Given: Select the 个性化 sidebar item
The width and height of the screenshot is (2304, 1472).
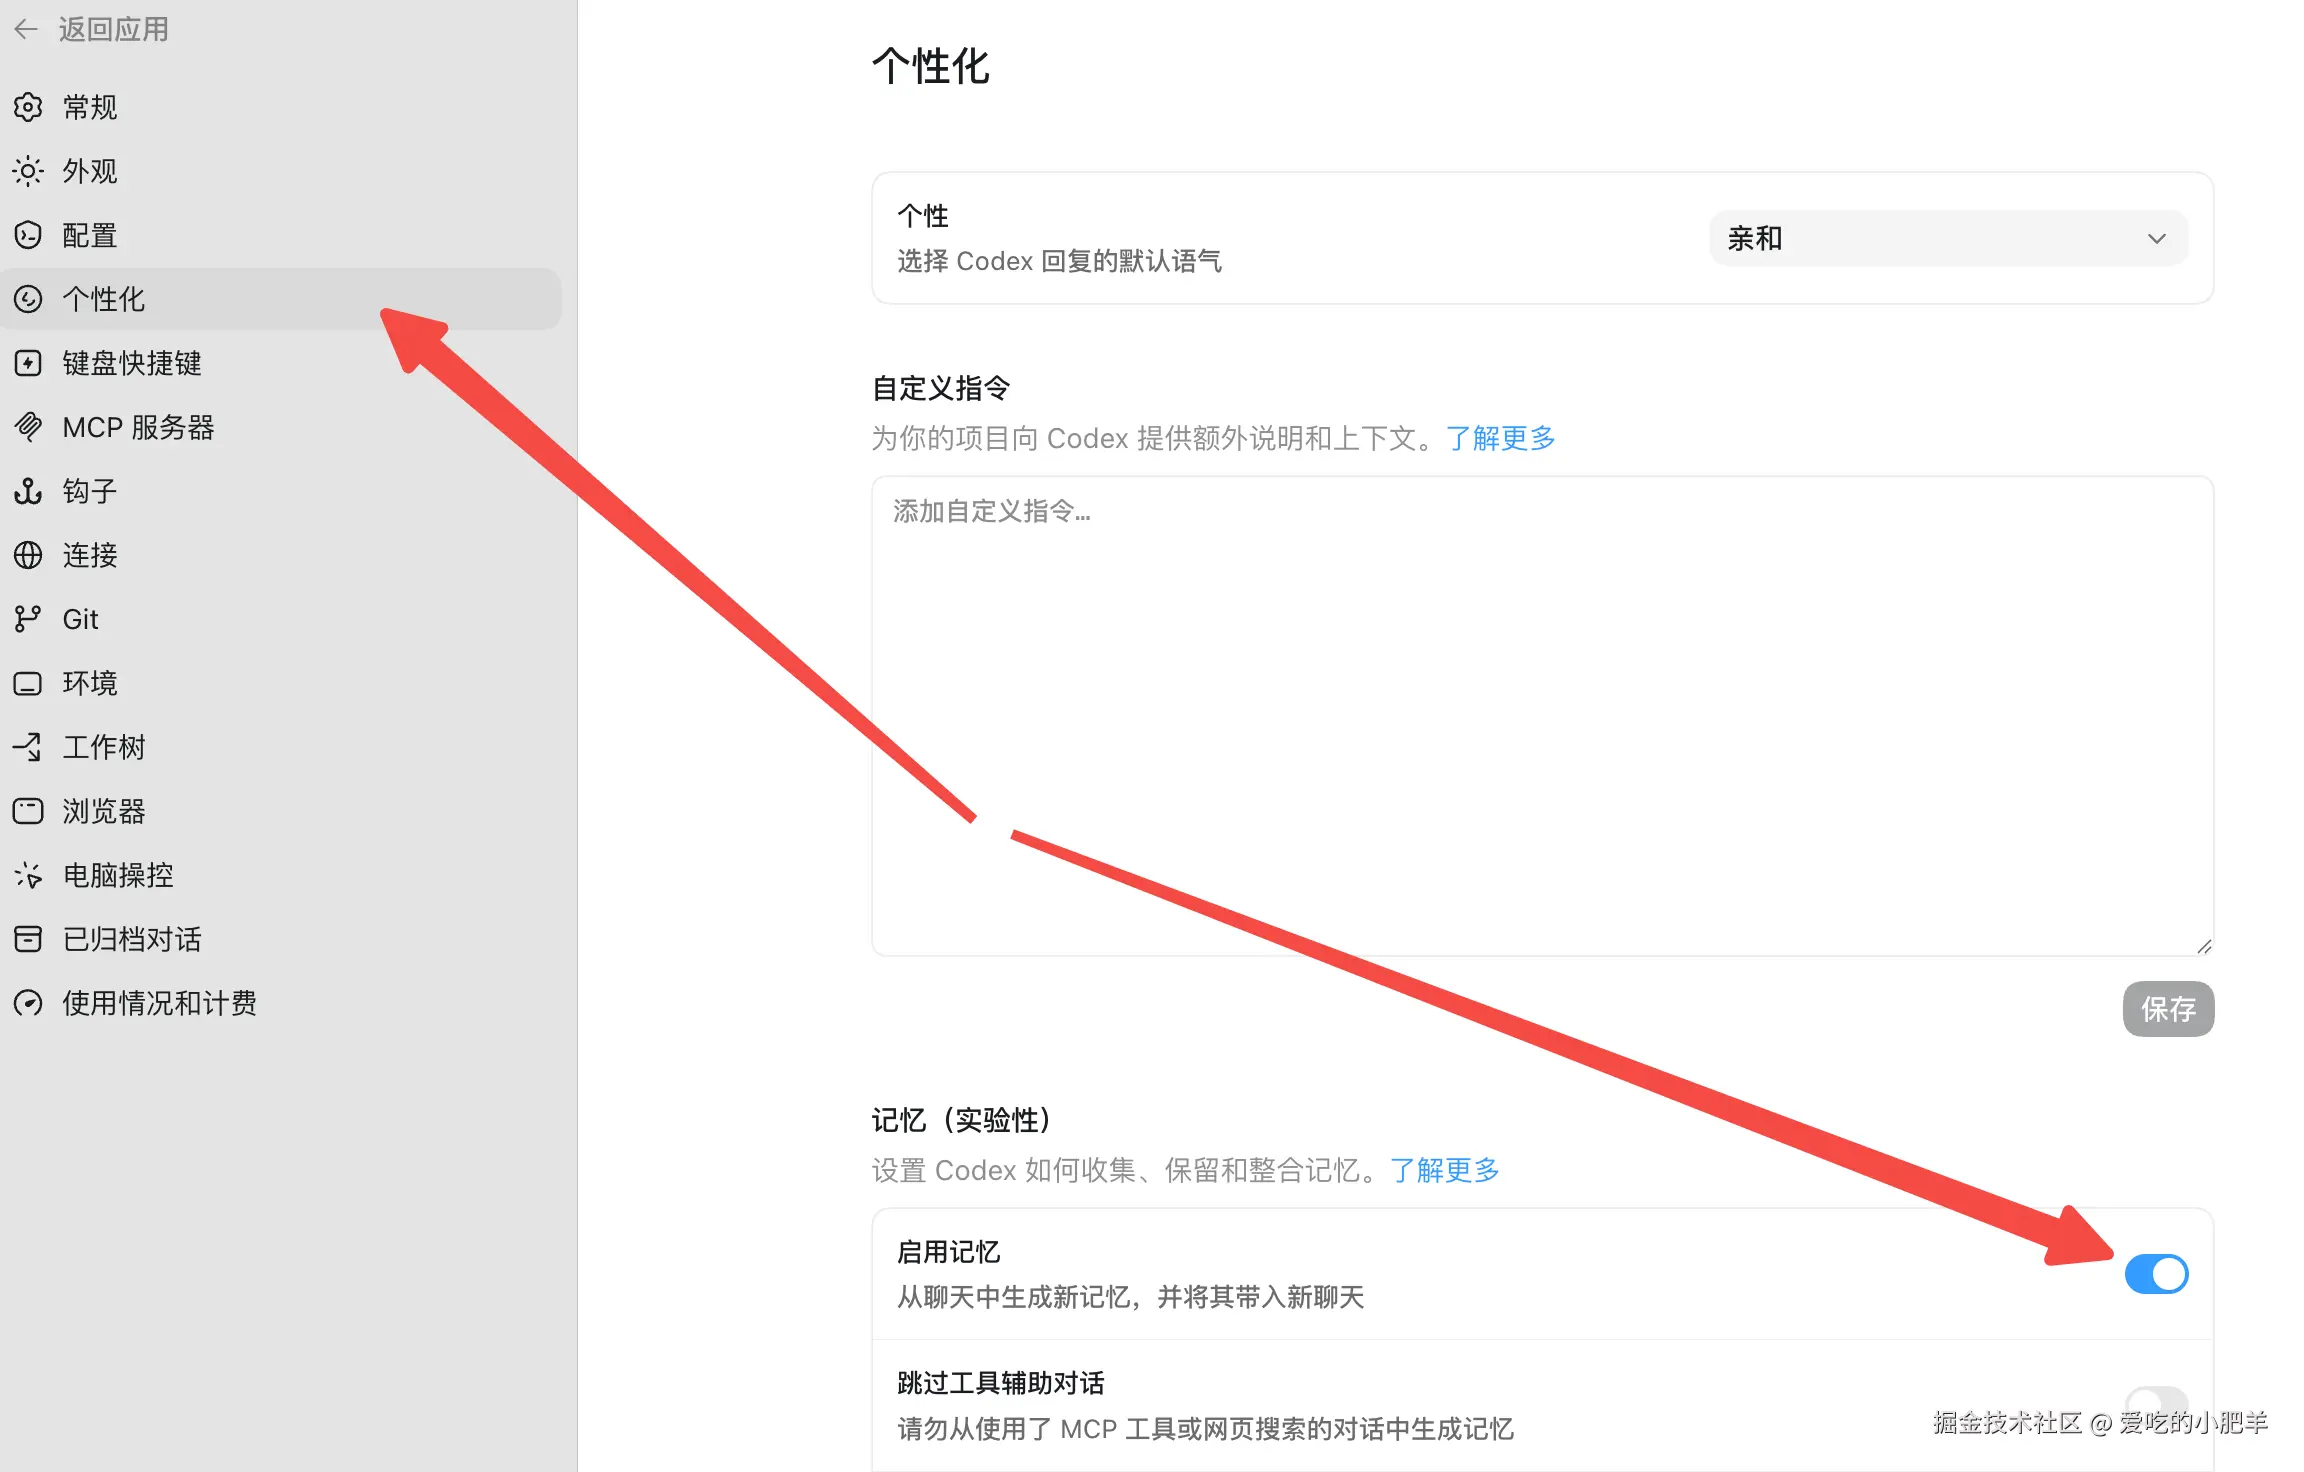Looking at the screenshot, I should click(281, 299).
